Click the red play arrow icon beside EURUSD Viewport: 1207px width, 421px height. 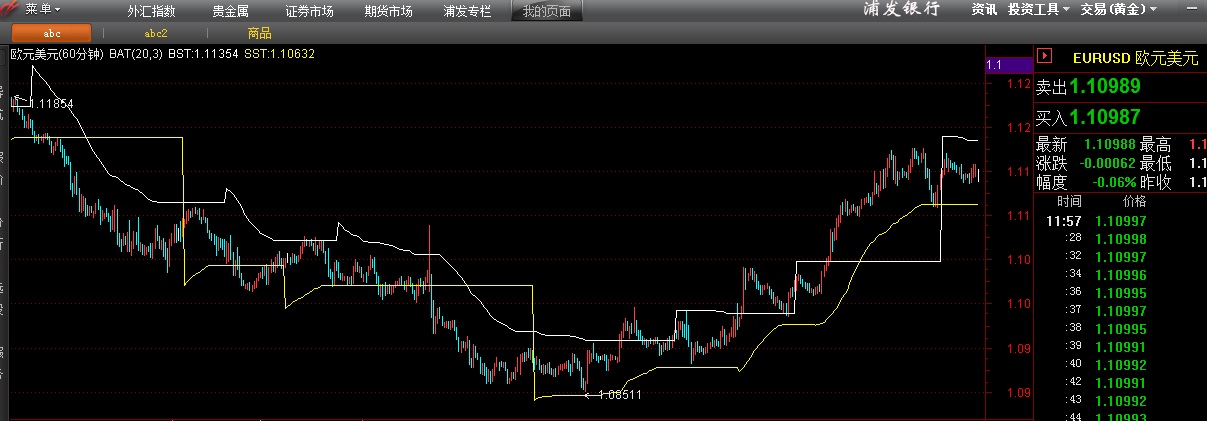tap(1045, 57)
